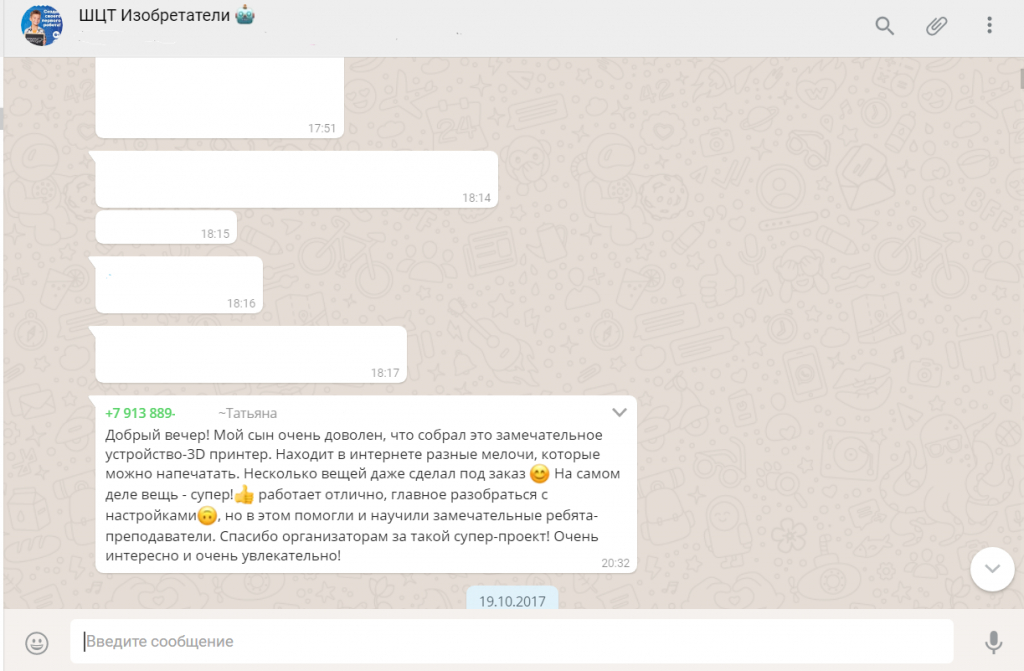Click the 19.10.2017 date separator
The image size is (1024, 671).
(x=512, y=601)
